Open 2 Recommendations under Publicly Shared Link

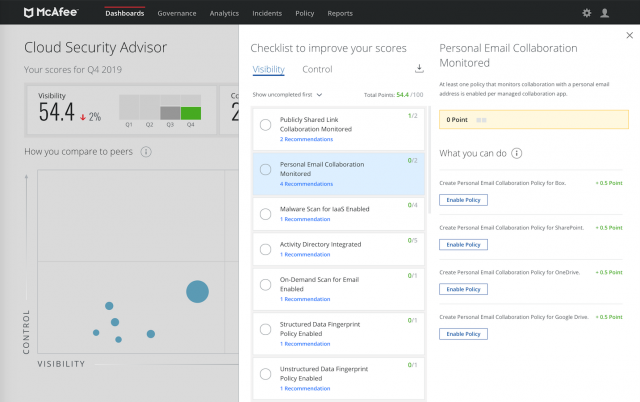tap(306, 139)
